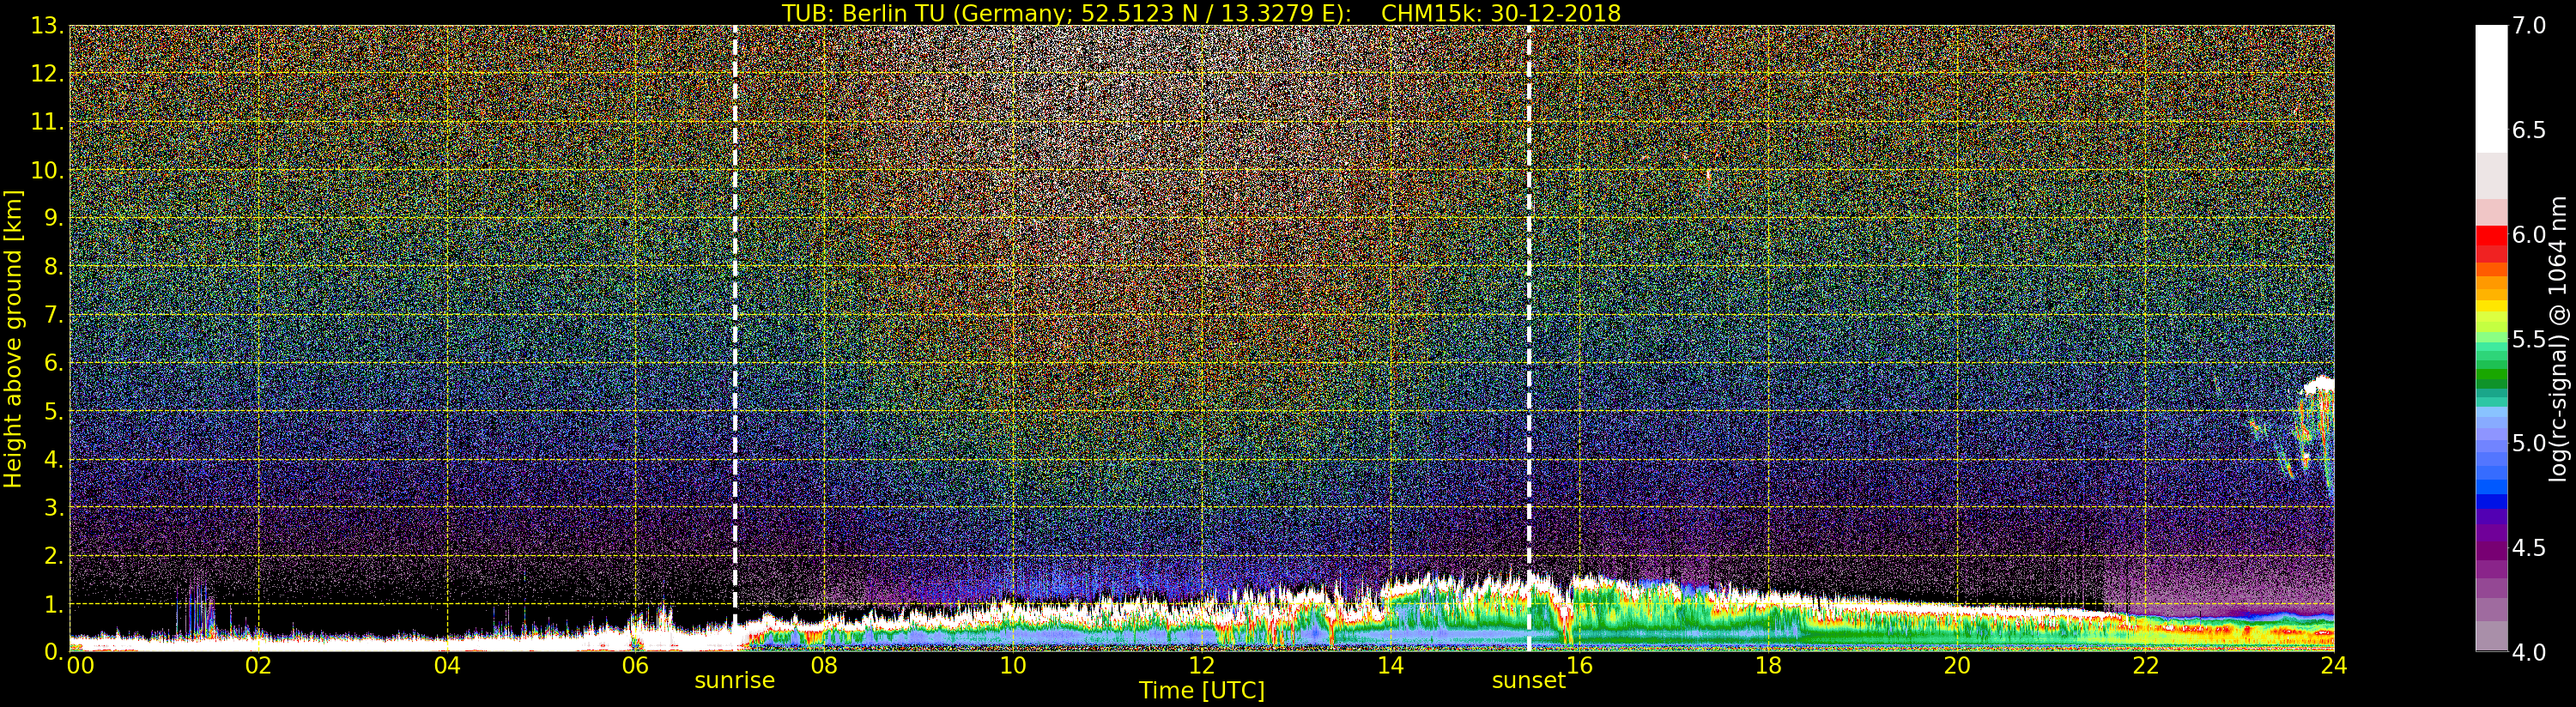Click the '5.5' tick on the colorbar
Image resolution: width=2576 pixels, height=707 pixels.
[2529, 339]
